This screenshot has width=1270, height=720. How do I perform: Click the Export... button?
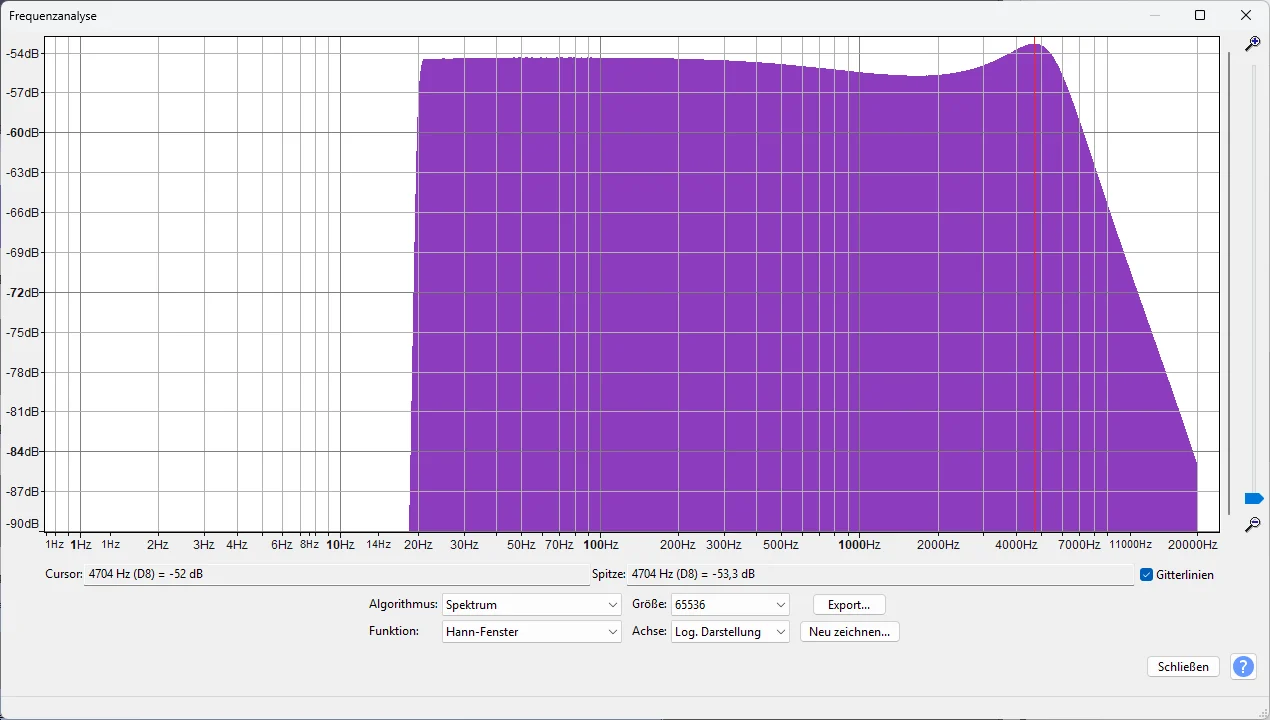click(849, 605)
